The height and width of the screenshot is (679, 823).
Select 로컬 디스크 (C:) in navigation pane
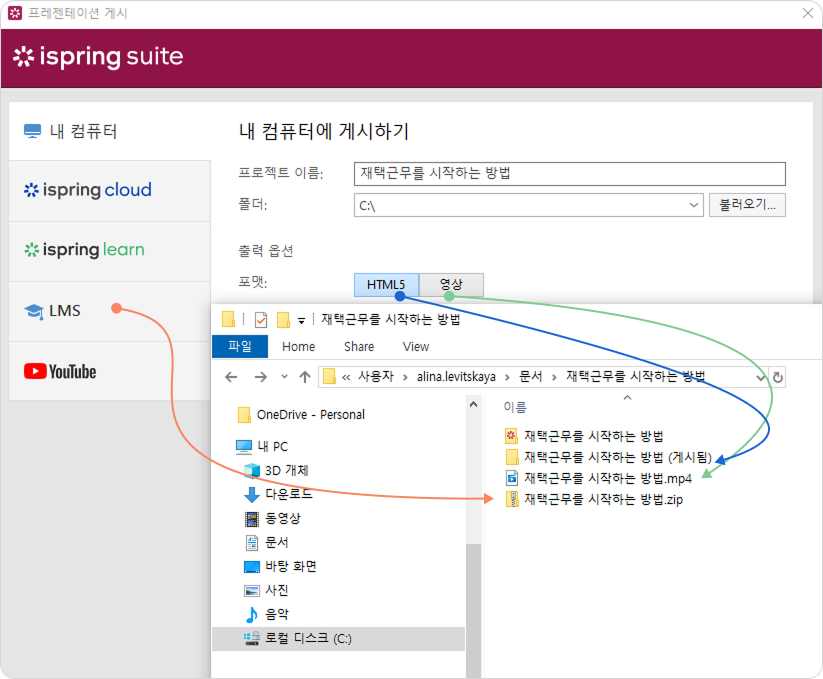tap(338, 639)
